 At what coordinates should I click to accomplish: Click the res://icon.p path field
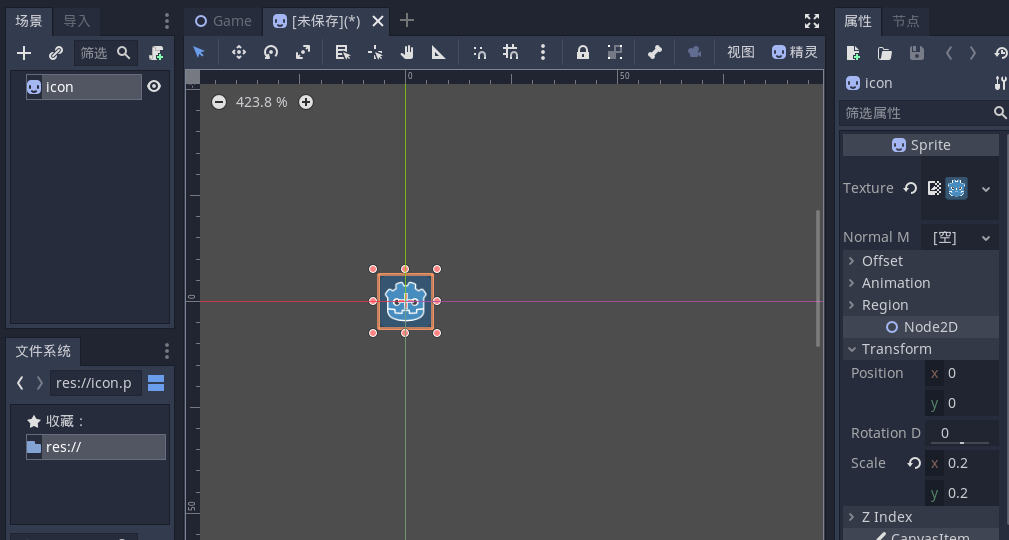[x=96, y=383]
